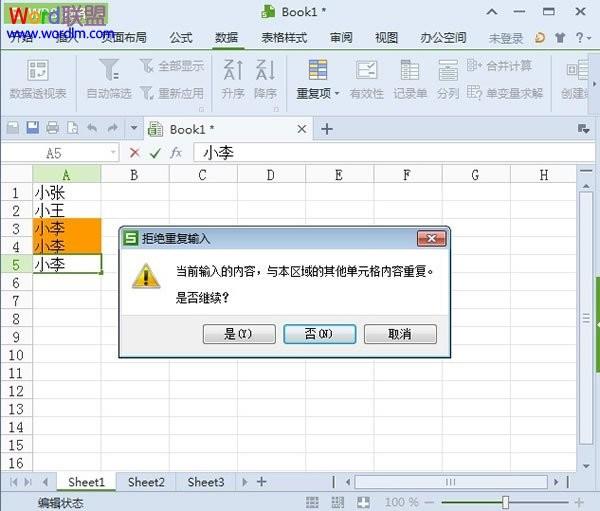This screenshot has height=511, width=600.
Task: Select column header A
Action: pos(67,175)
